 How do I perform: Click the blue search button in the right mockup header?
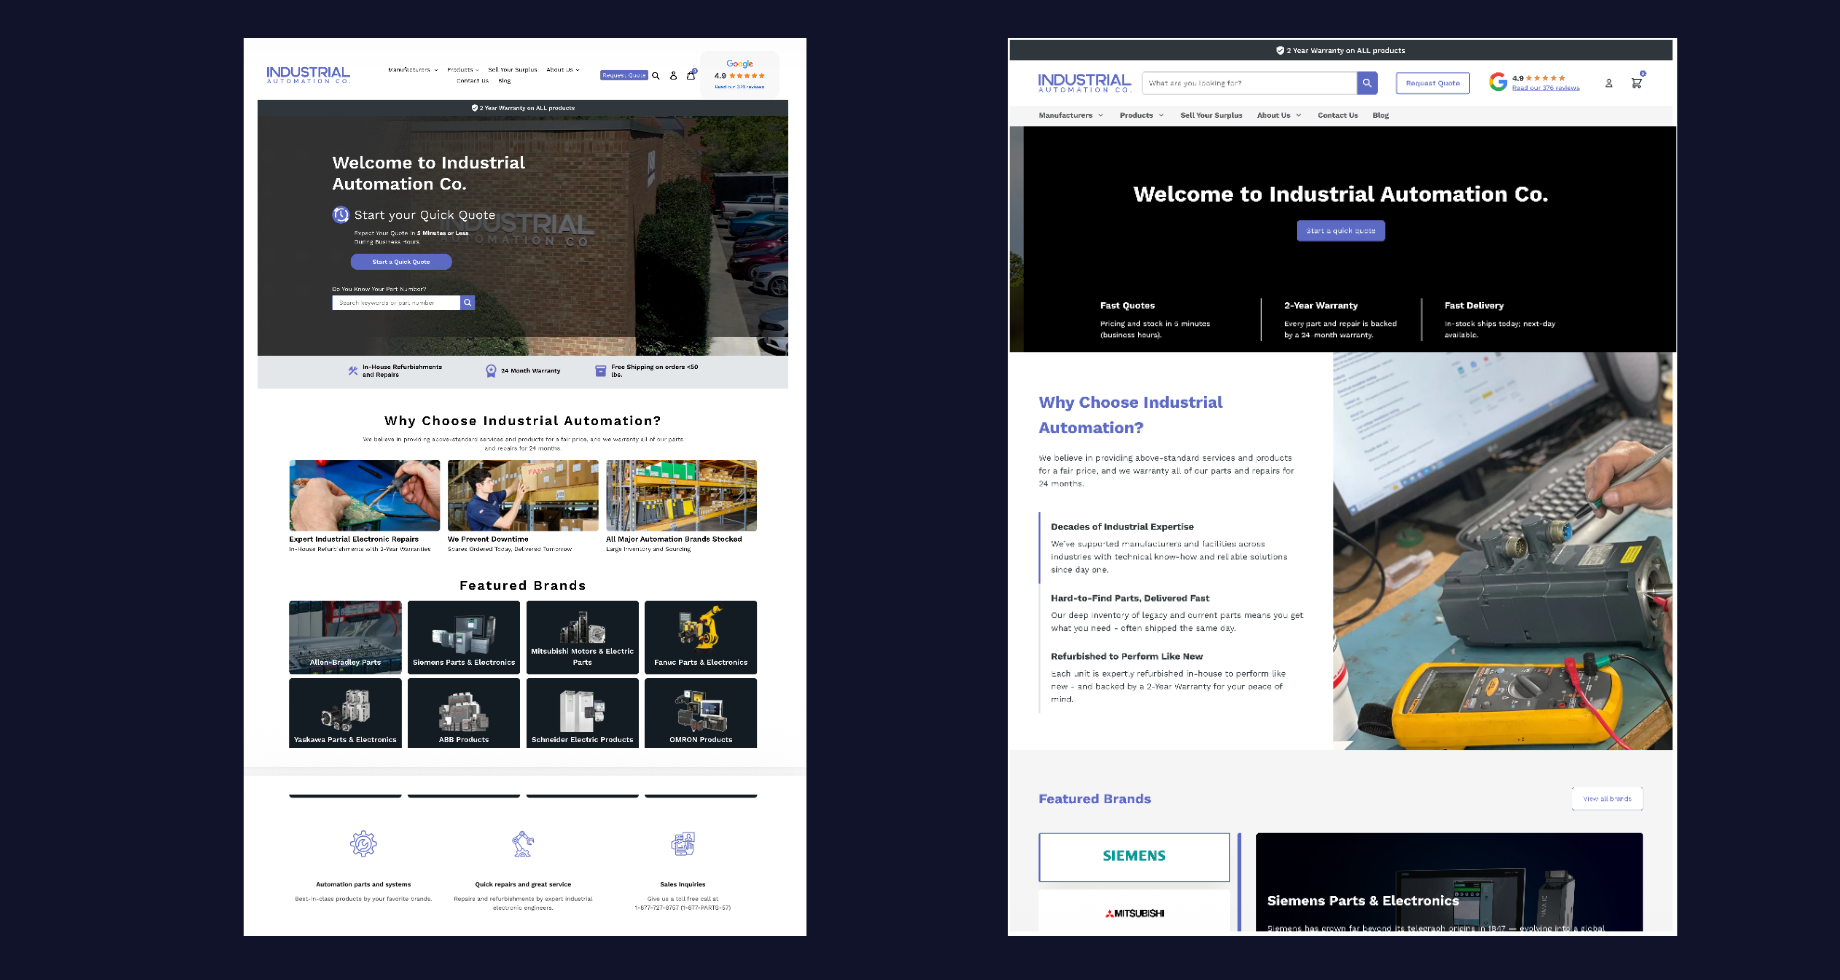pos(1367,83)
